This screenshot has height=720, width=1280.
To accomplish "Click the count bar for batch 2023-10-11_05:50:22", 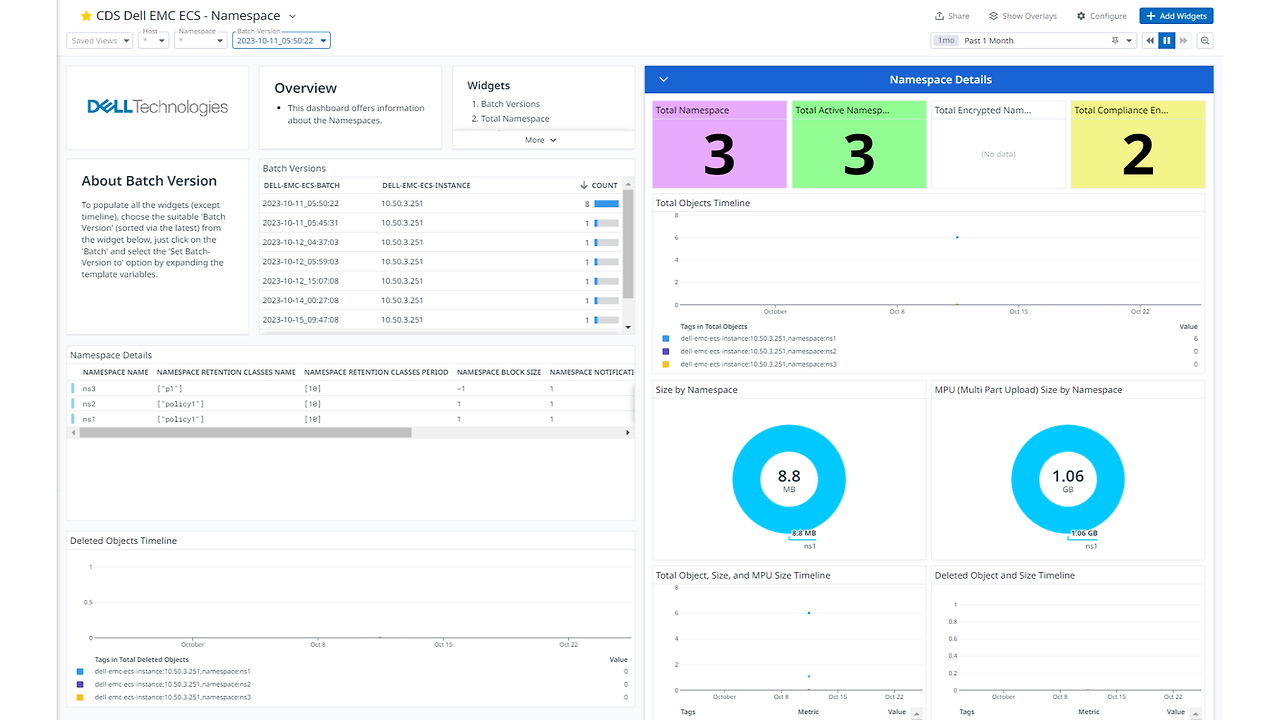I will click(x=606, y=204).
